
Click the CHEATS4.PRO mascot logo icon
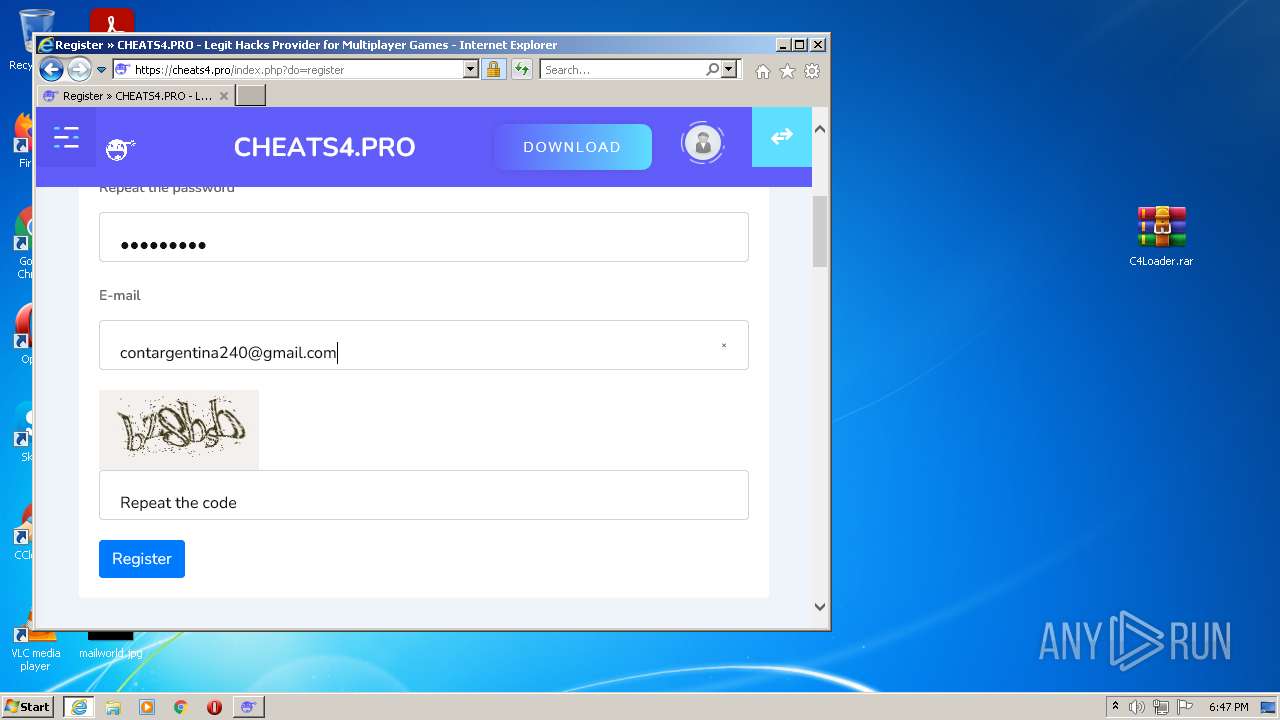point(120,149)
